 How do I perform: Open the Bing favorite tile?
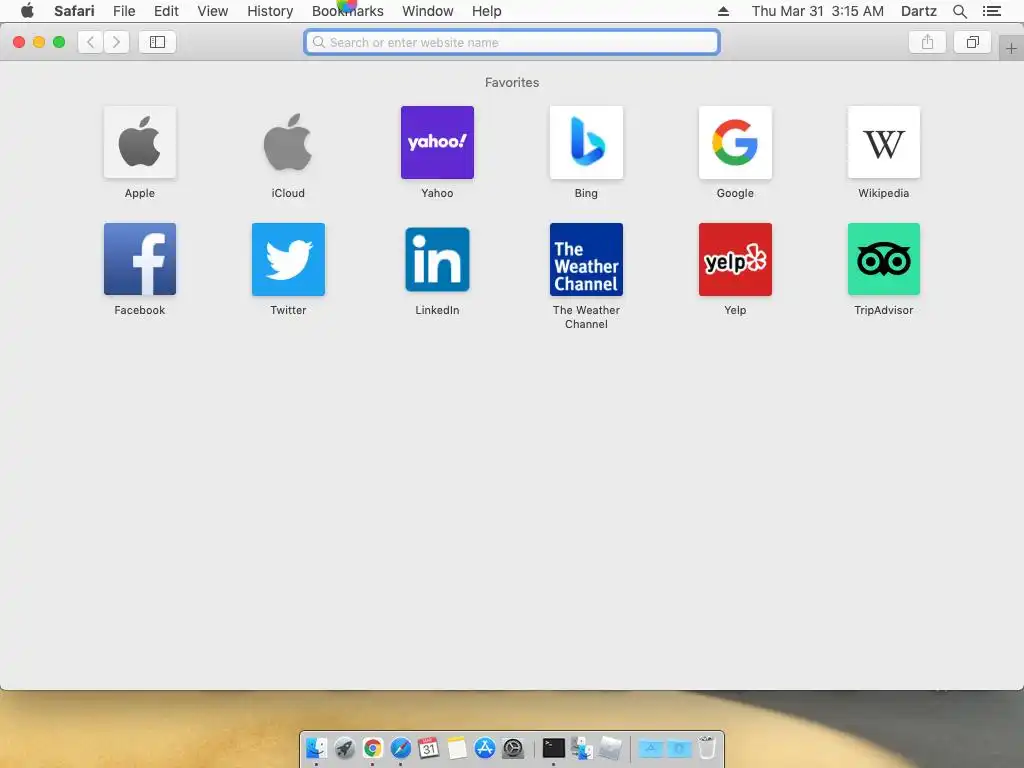tap(586, 142)
